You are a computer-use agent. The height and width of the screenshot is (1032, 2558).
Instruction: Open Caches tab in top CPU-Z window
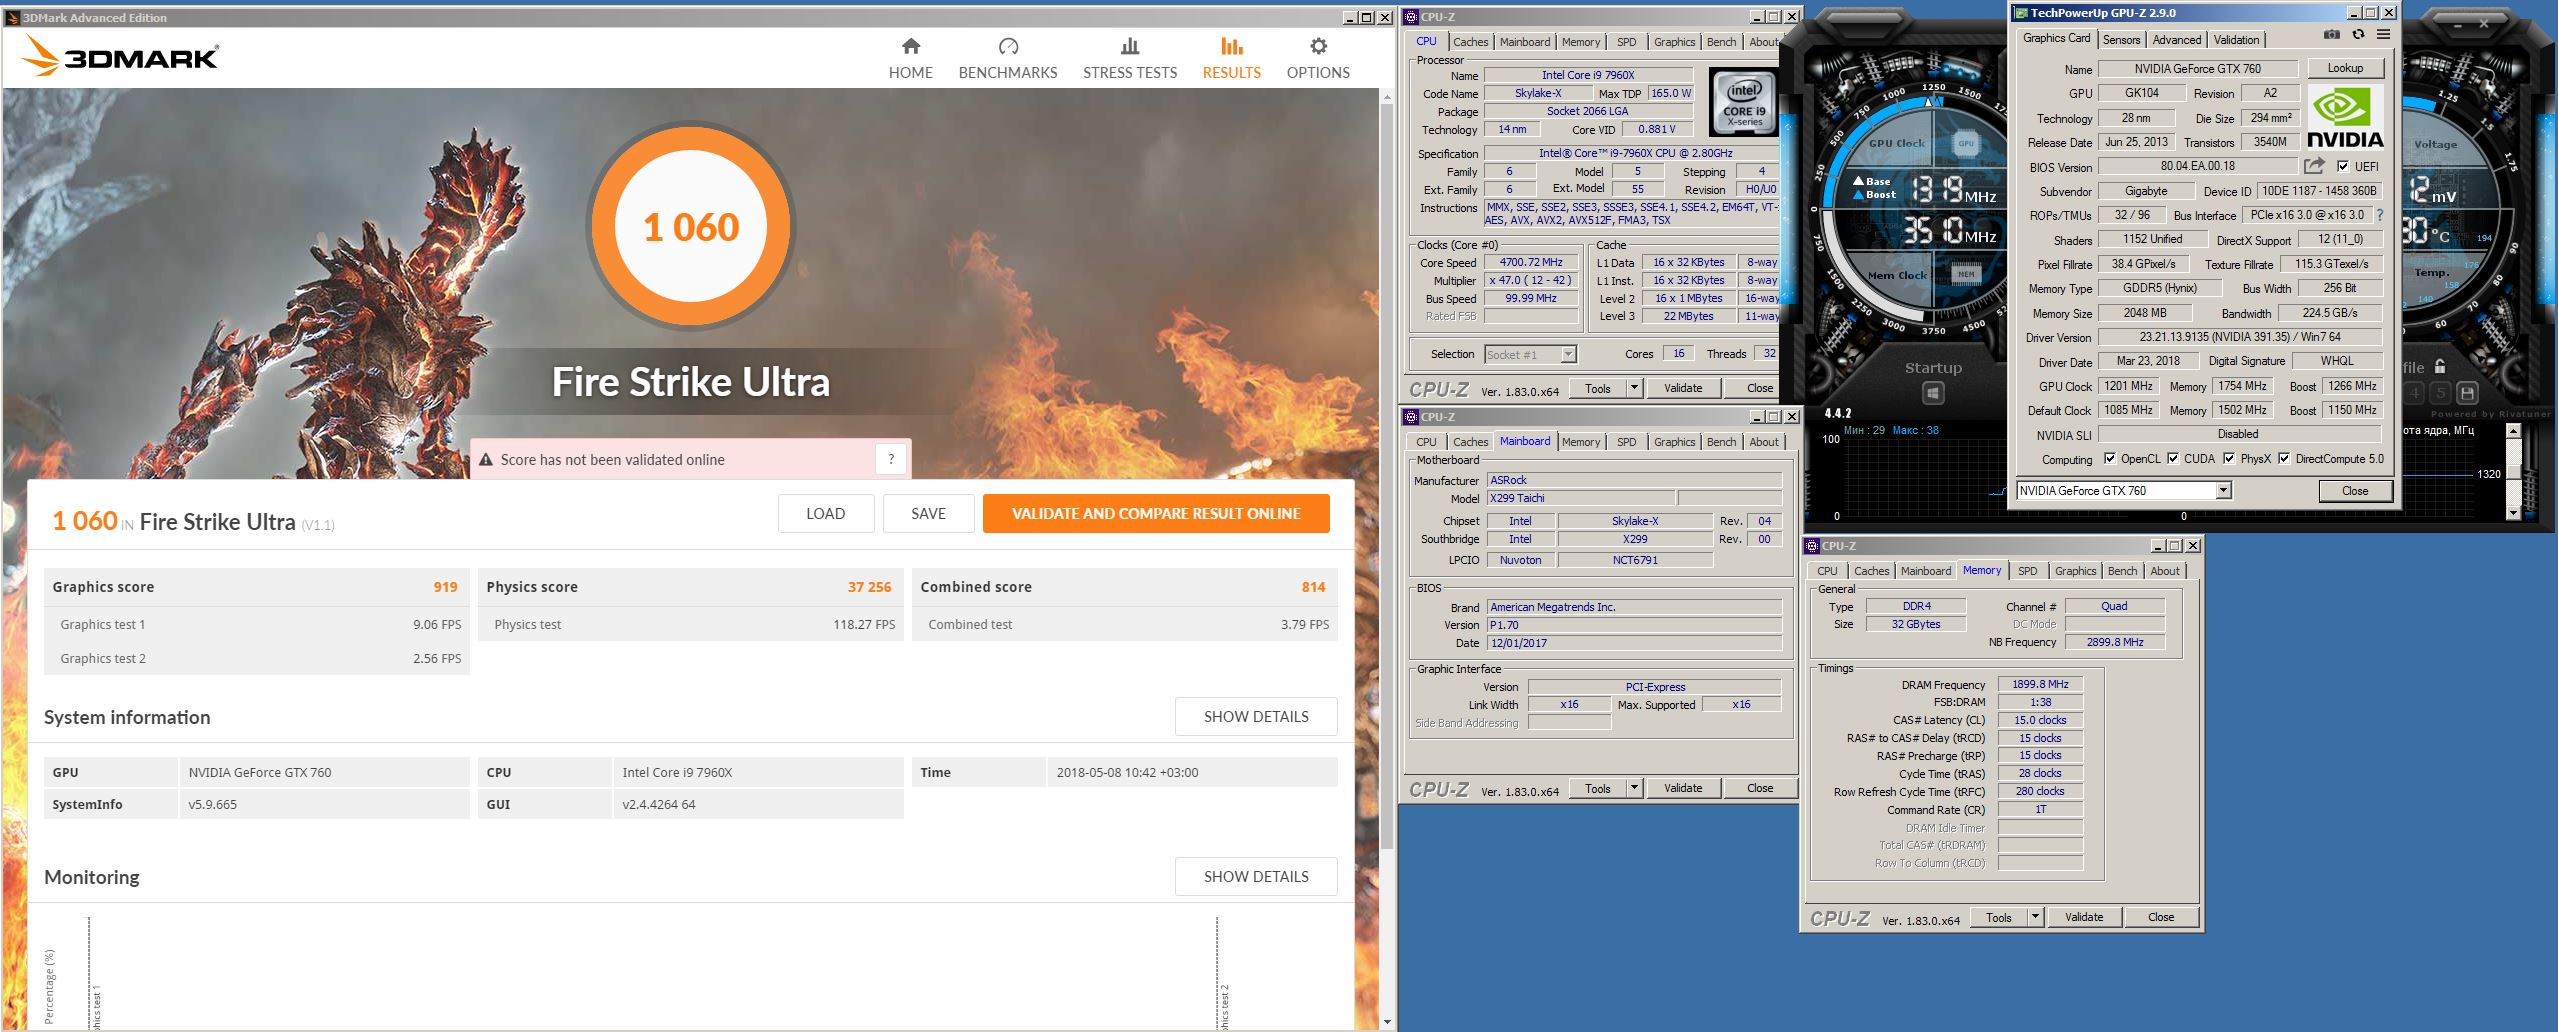click(x=1470, y=42)
